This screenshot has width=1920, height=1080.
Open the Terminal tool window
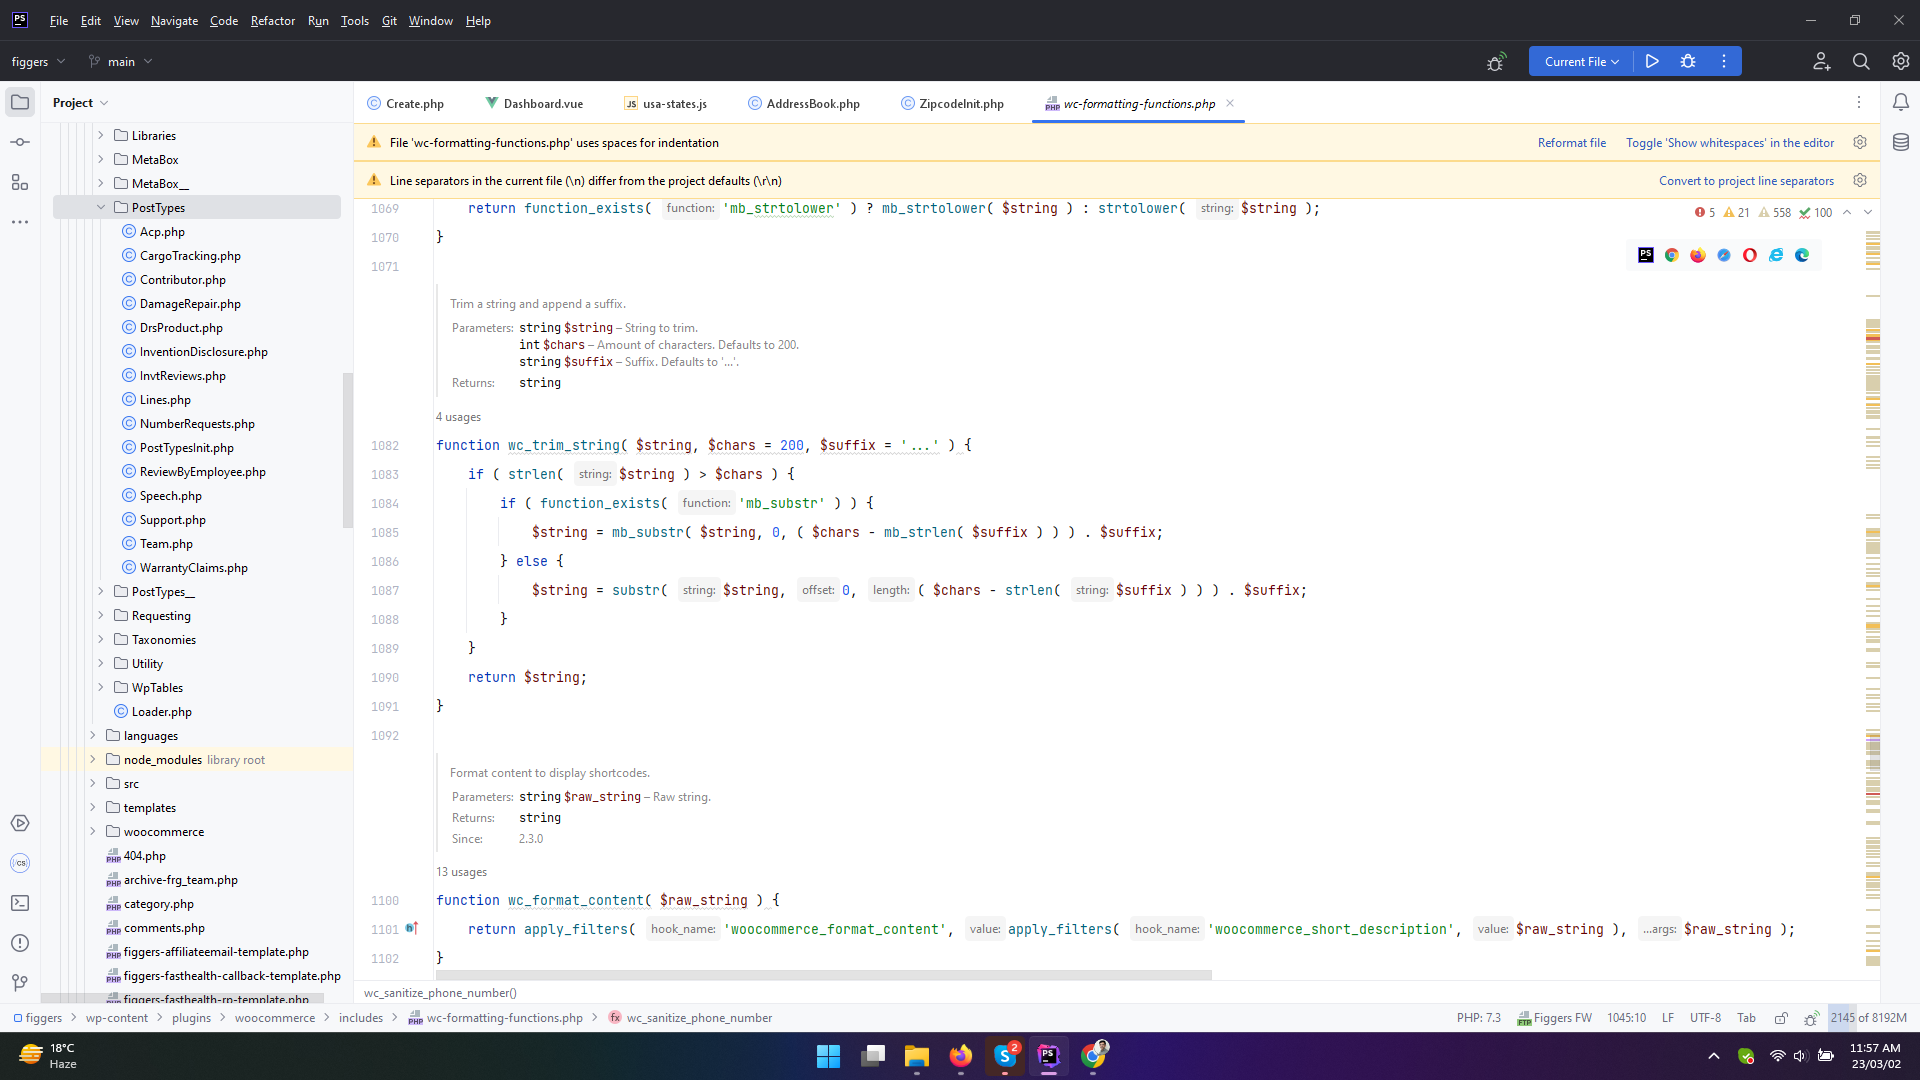(20, 903)
